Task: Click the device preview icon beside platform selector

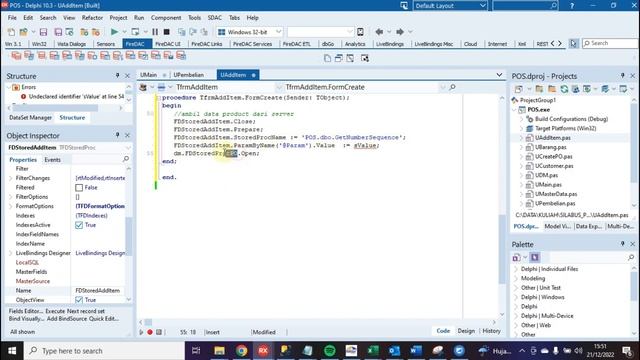Action: pyautogui.click(x=360, y=32)
